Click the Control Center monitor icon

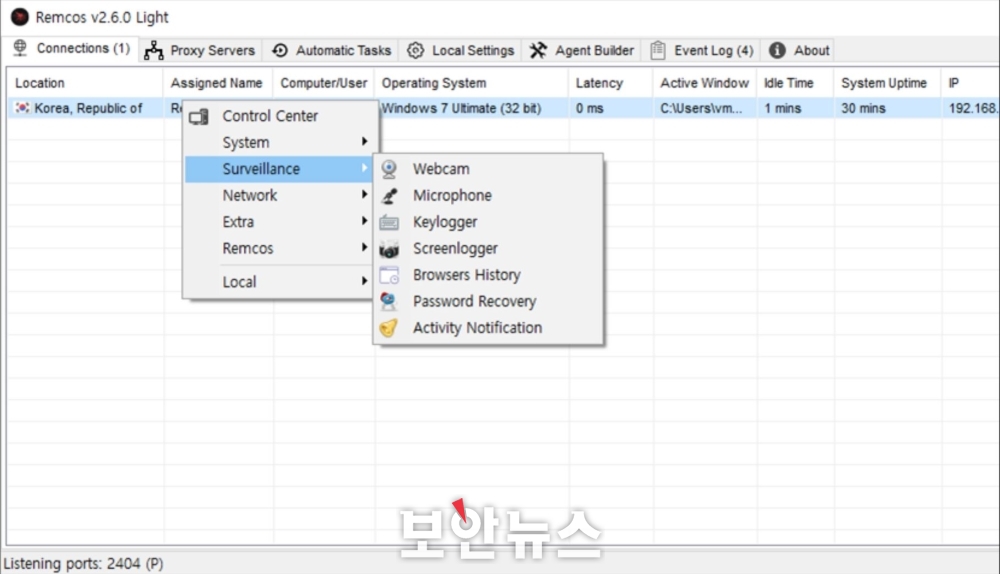point(199,117)
